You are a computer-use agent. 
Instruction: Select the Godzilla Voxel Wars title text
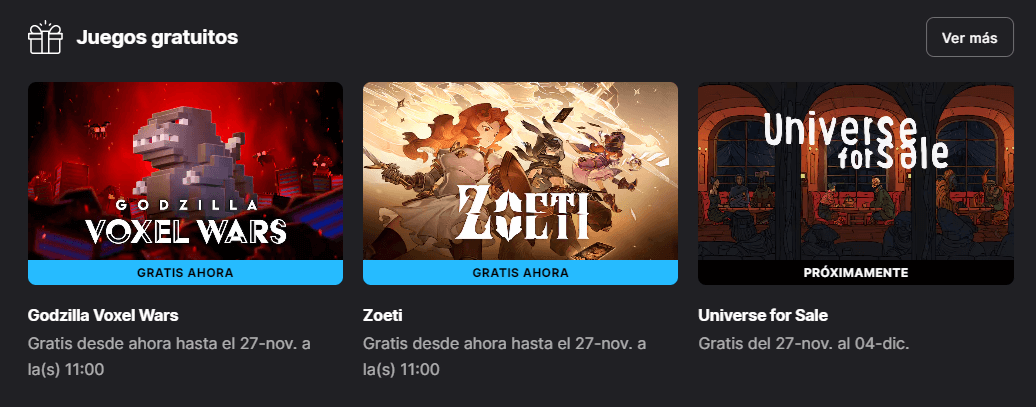(x=103, y=316)
